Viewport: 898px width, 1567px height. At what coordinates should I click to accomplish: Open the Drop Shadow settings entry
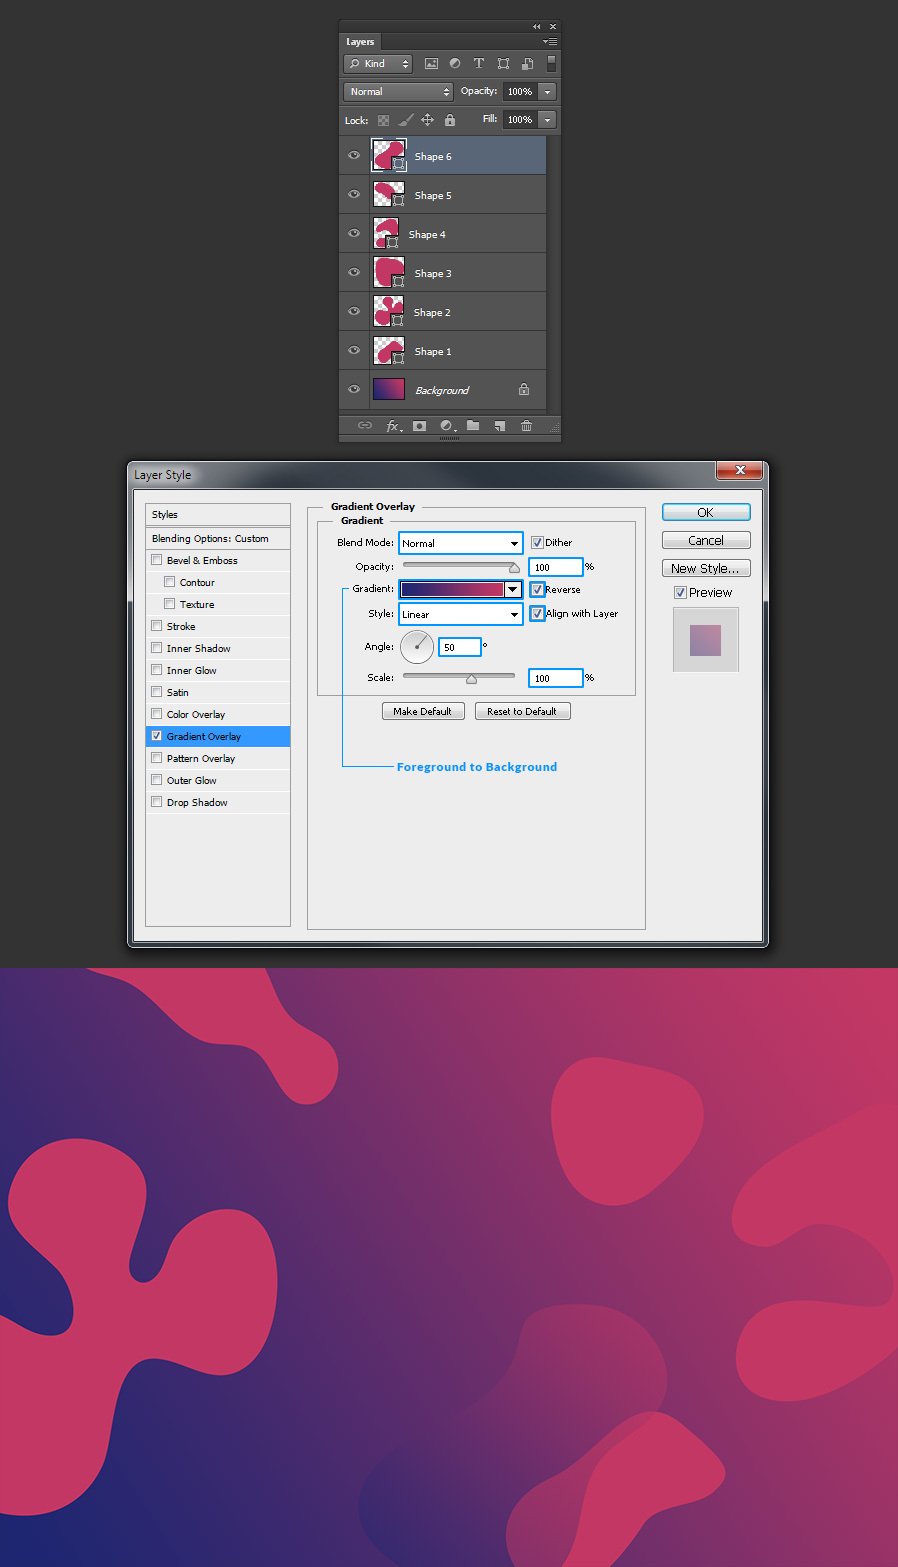[218, 802]
